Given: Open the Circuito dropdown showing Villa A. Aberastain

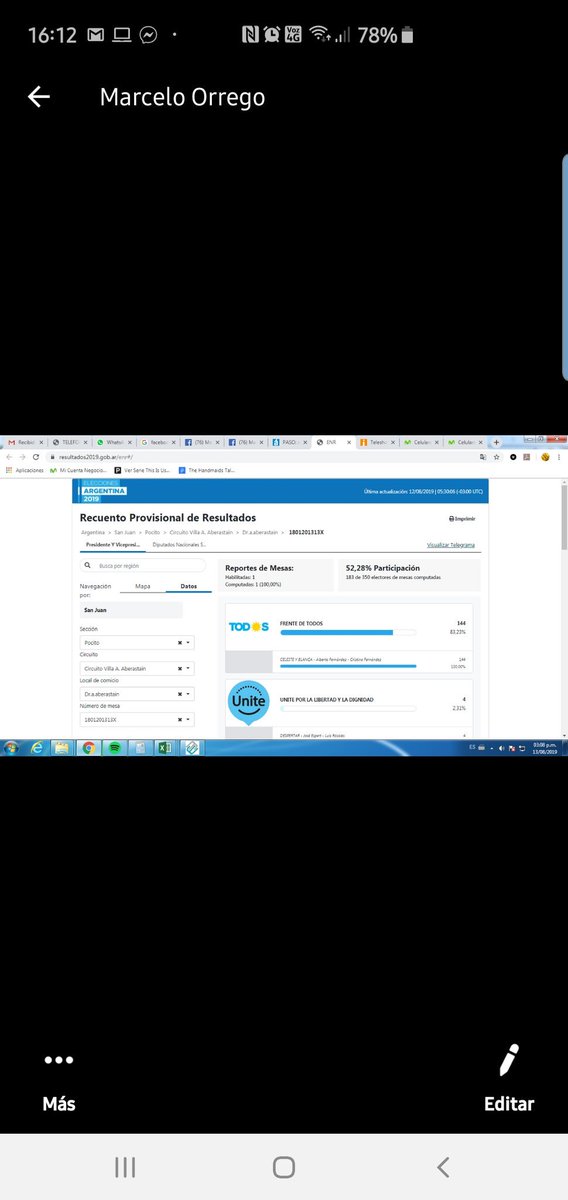Looking at the screenshot, I should click(137, 668).
